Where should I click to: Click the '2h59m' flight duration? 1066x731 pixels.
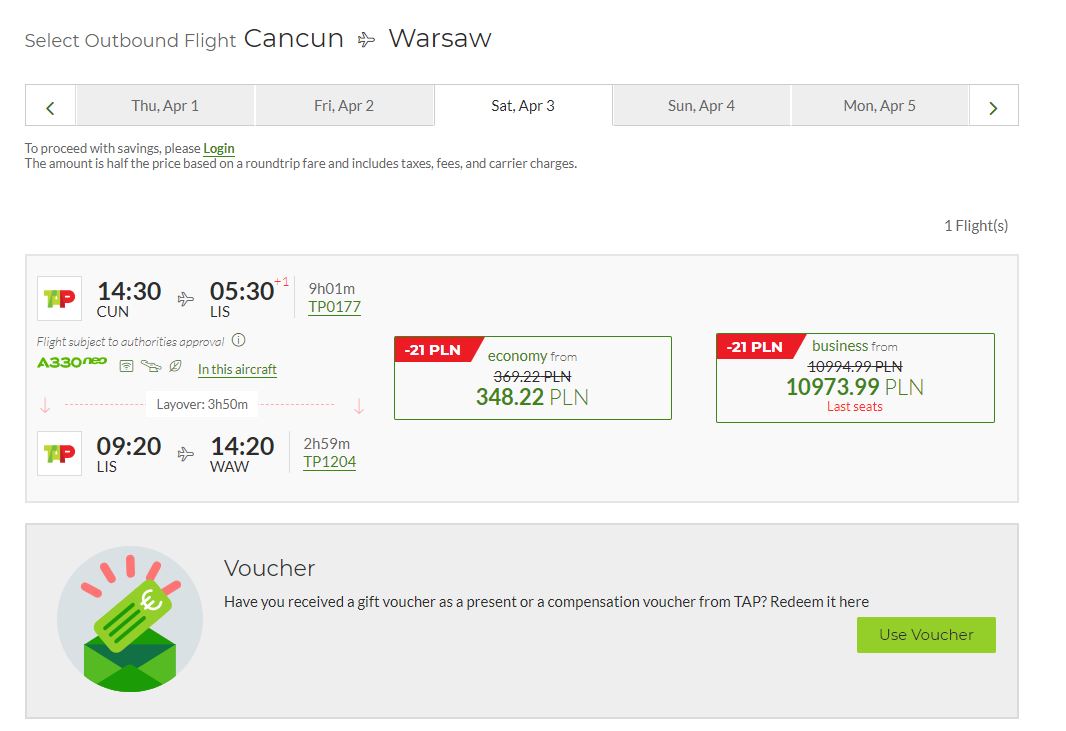(x=326, y=444)
